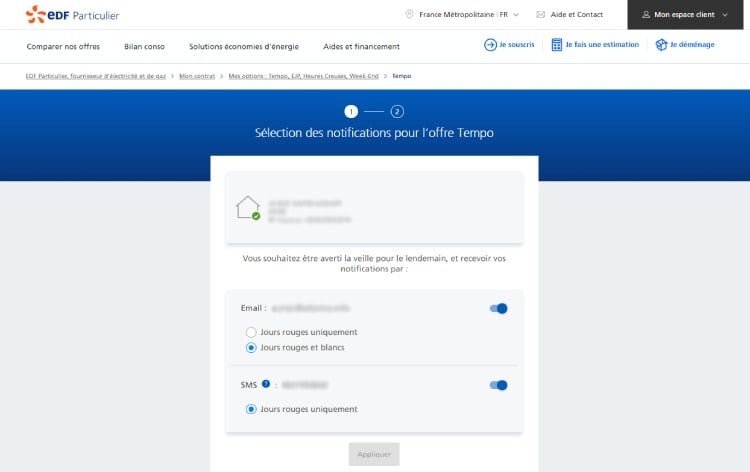Click the Appliquer button

pyautogui.click(x=374, y=454)
